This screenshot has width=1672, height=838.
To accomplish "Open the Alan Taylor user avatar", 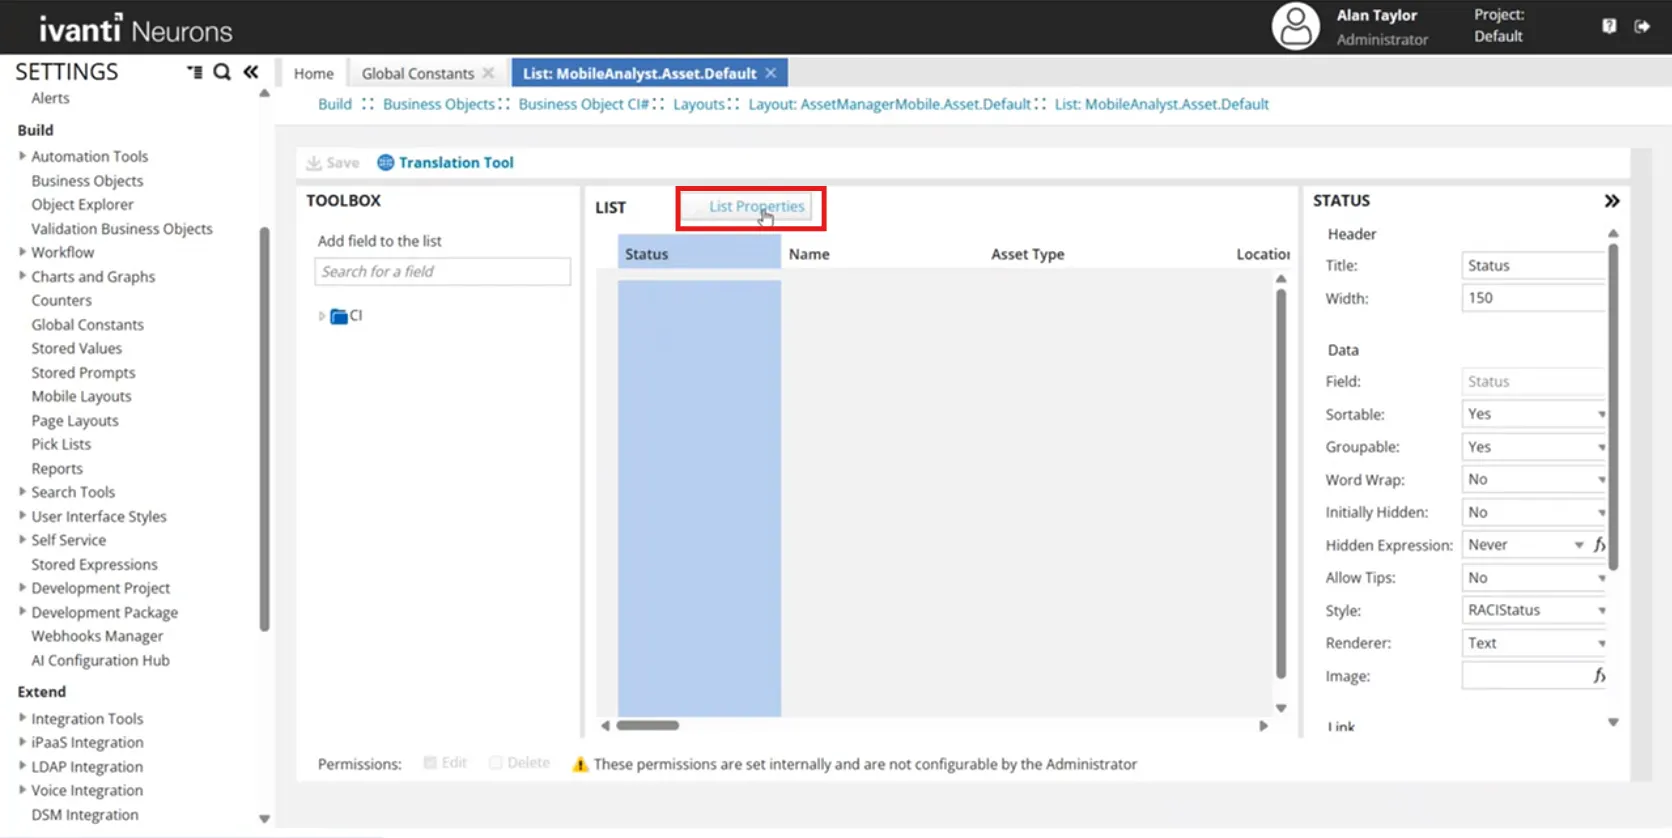I will [1295, 26].
